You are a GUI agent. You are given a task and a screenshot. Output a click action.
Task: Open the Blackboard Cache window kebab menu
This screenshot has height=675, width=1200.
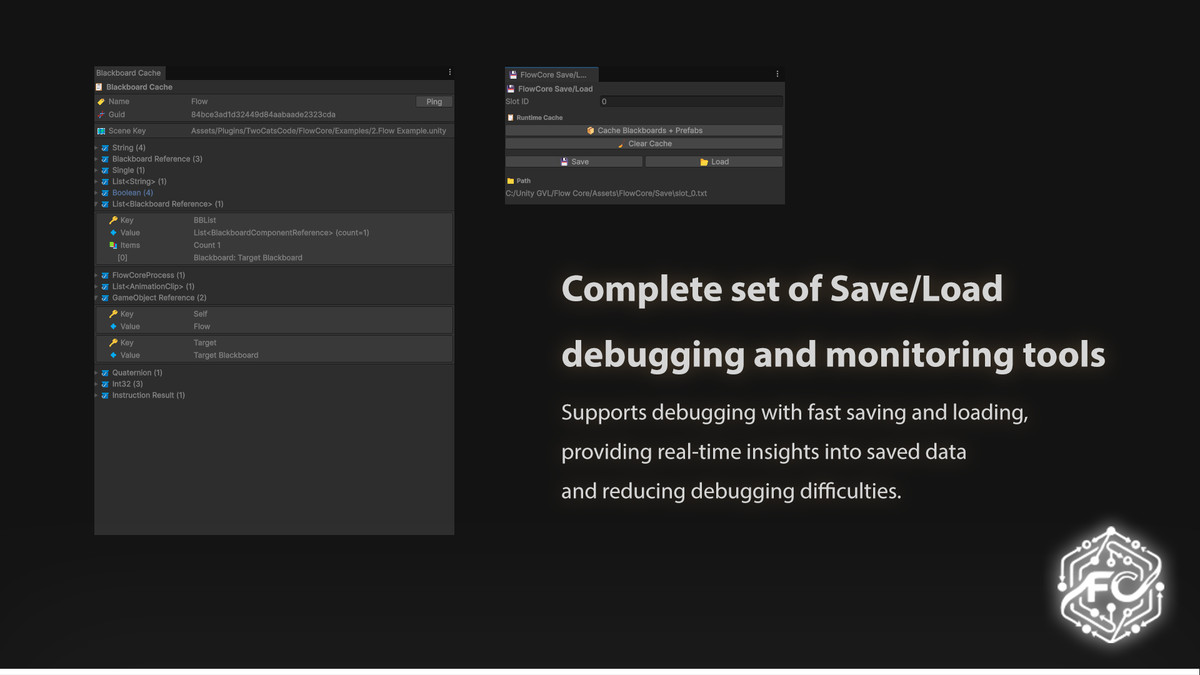[450, 72]
